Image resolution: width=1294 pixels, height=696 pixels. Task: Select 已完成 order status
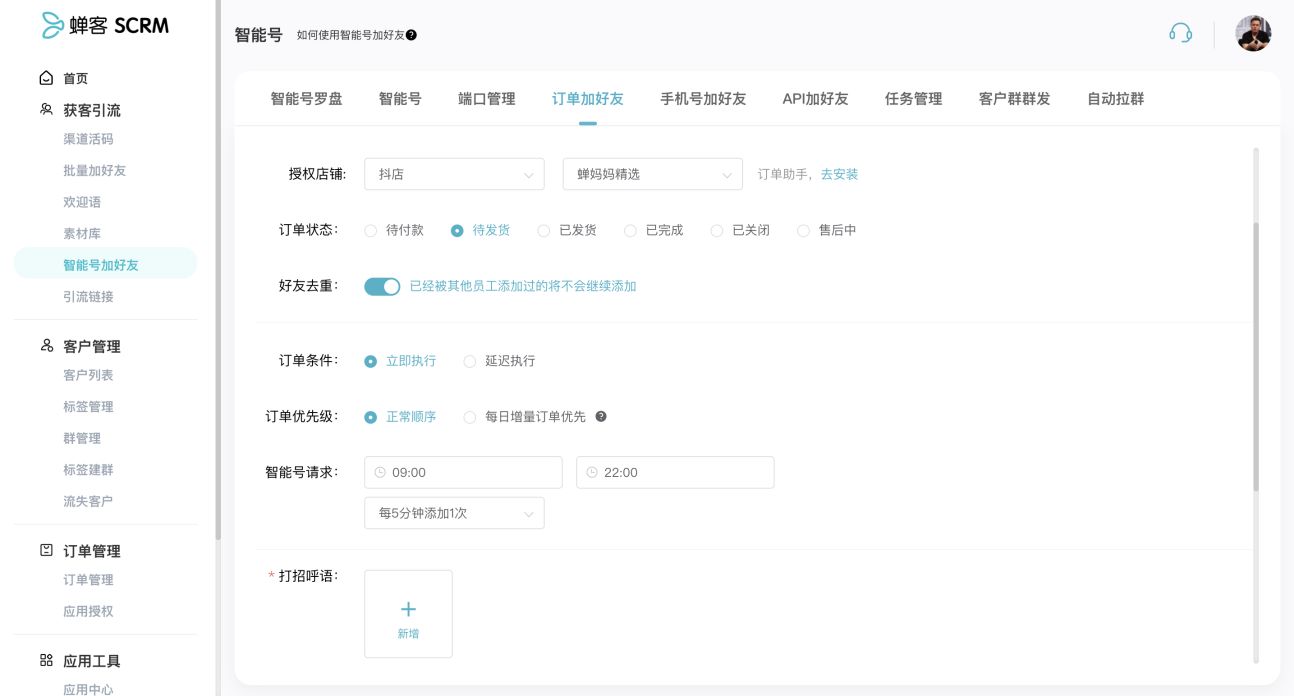[x=653, y=230]
